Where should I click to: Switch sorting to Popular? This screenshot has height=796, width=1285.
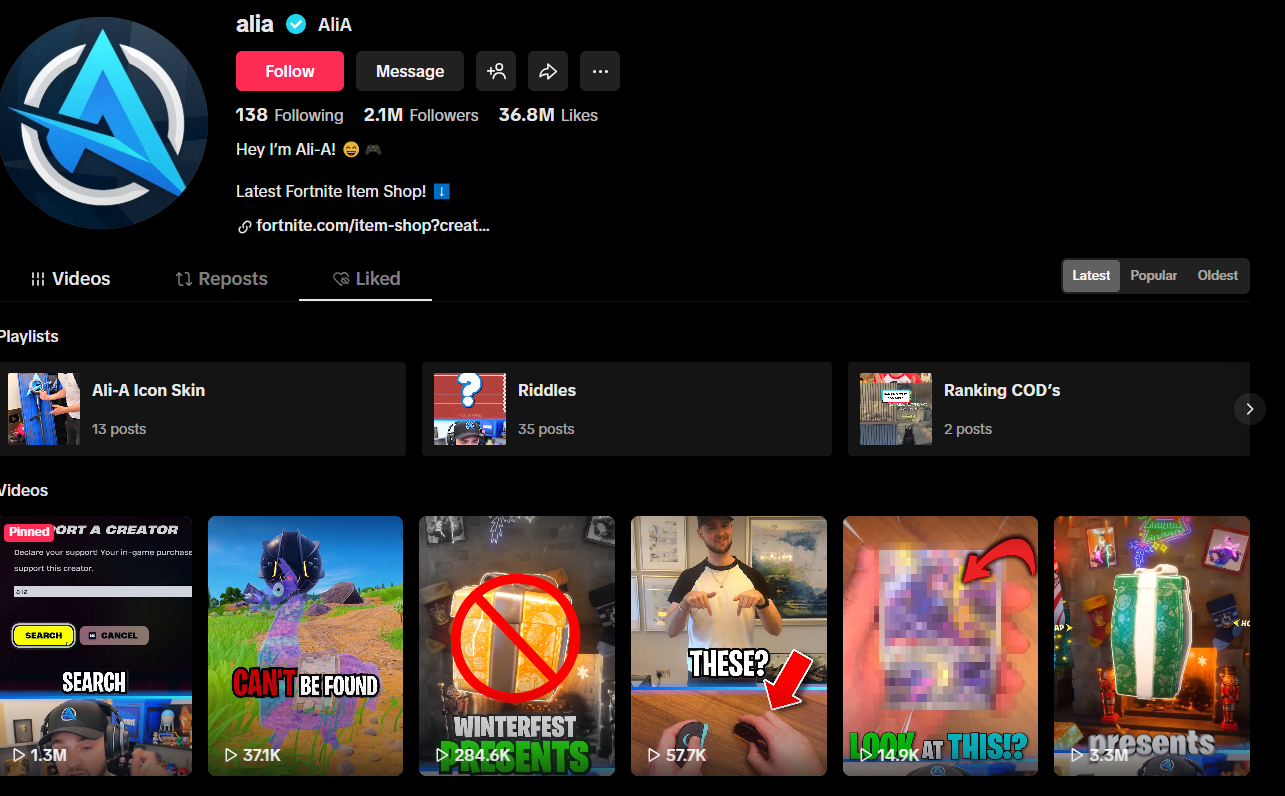coord(1153,275)
